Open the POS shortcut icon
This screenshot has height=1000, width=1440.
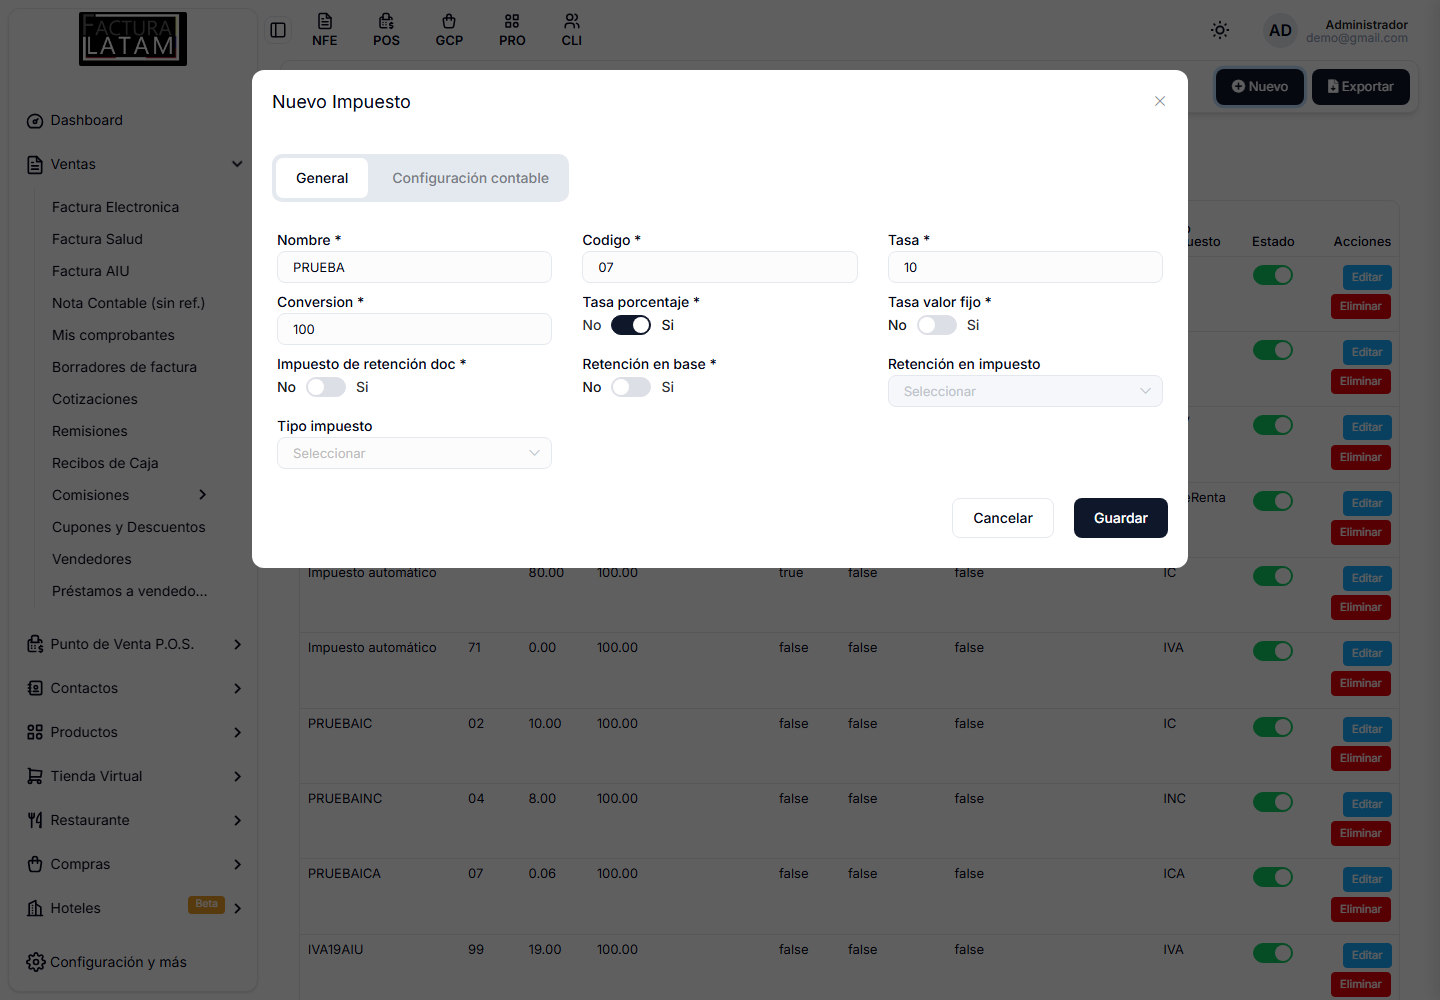(386, 30)
